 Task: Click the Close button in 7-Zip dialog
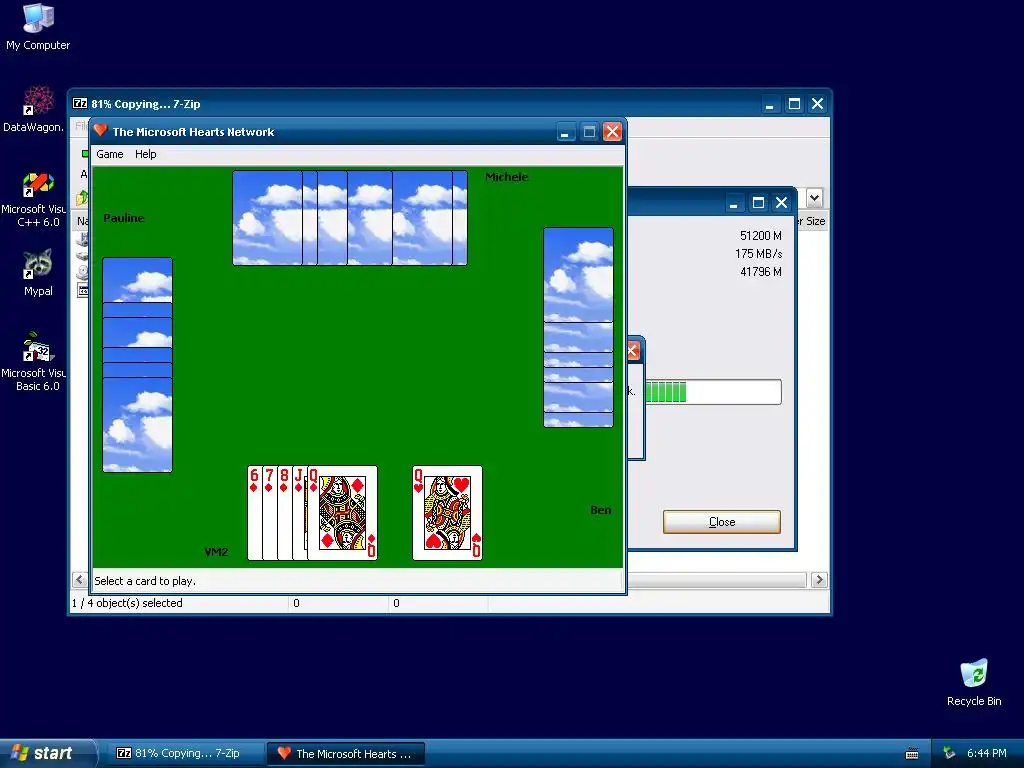coord(722,522)
